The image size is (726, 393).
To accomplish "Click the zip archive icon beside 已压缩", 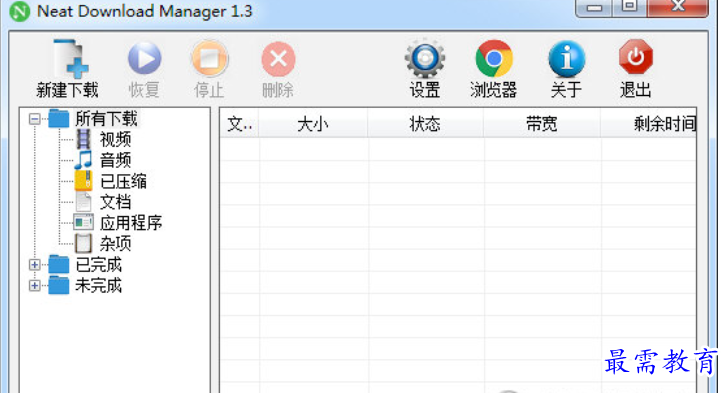I will click(x=83, y=181).
